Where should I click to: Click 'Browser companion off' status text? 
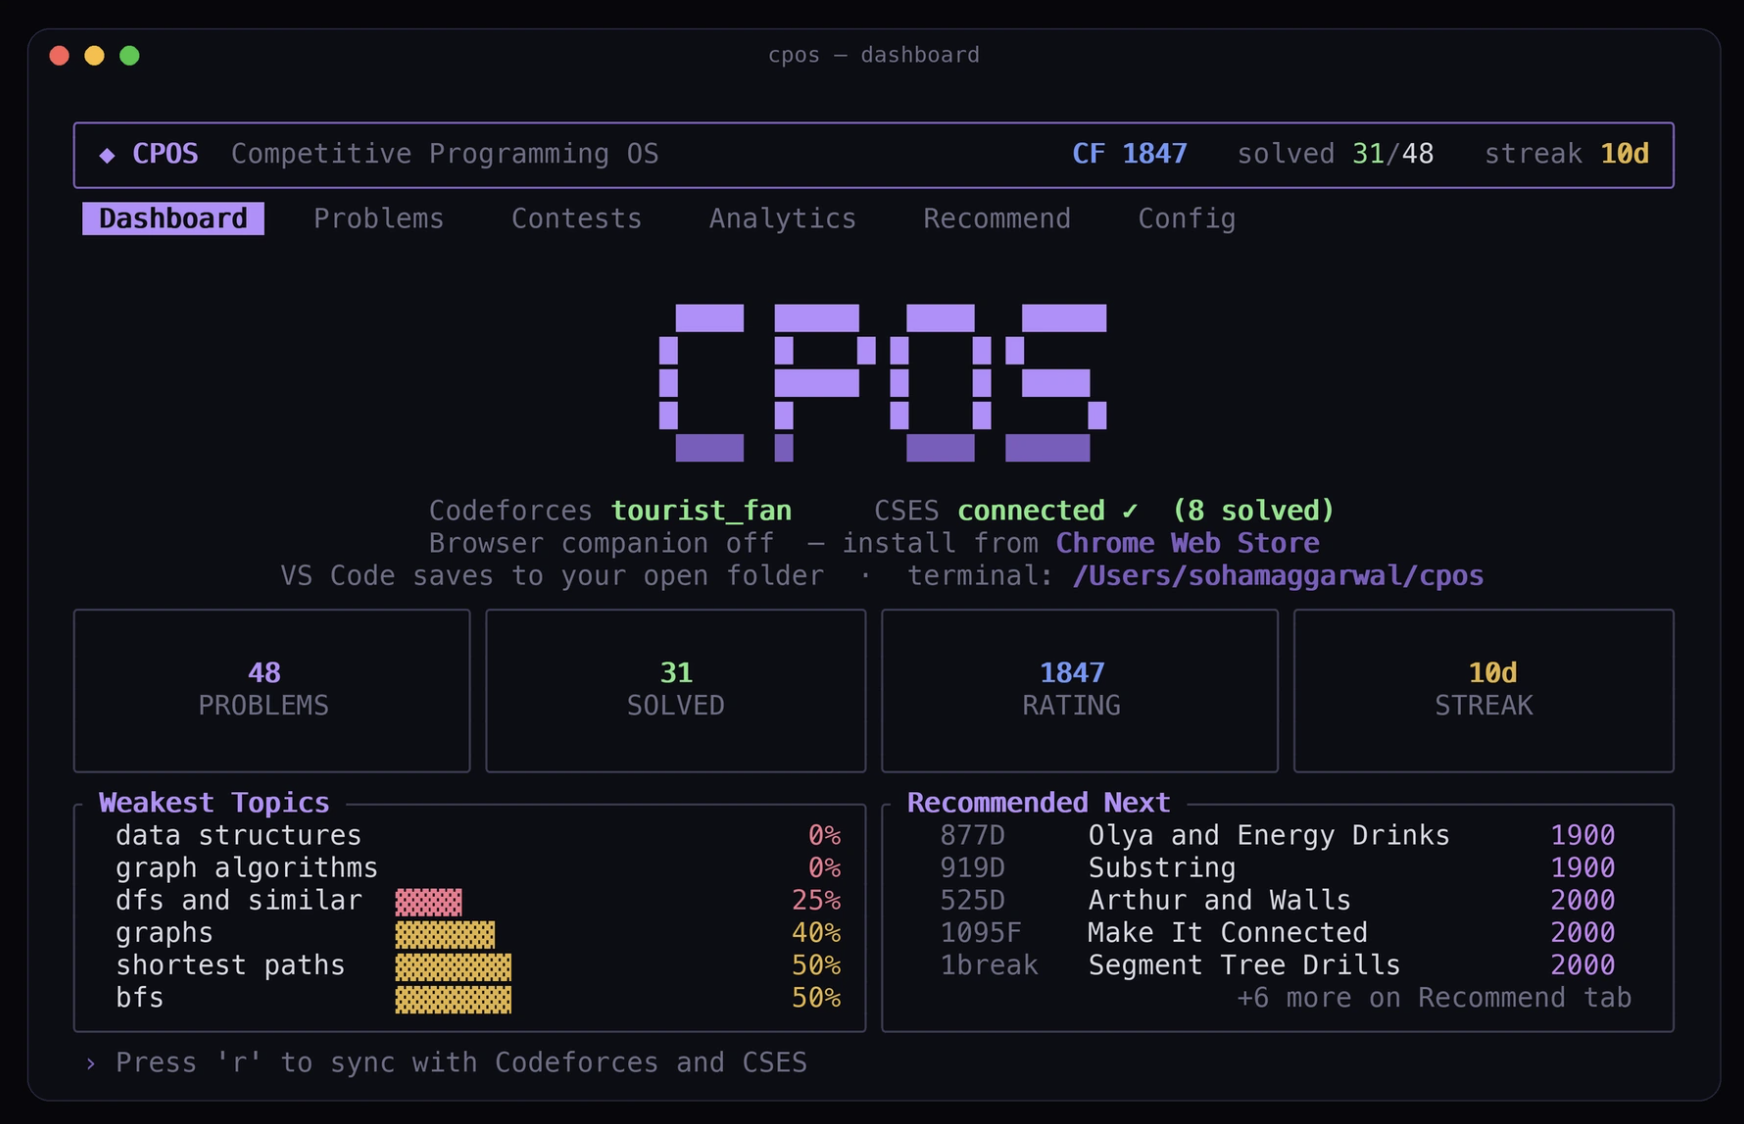[601, 543]
